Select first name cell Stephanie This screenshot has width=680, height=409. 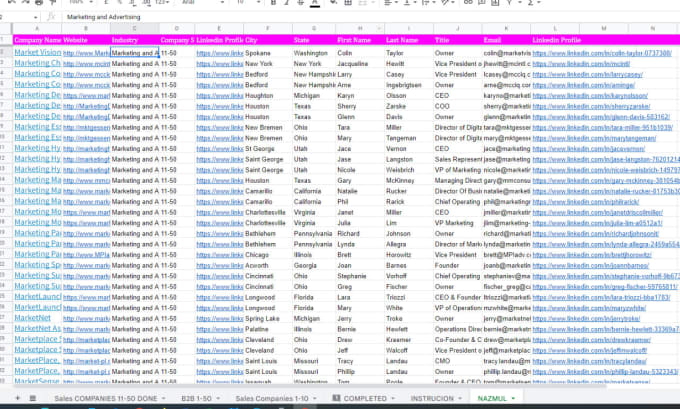(x=360, y=276)
